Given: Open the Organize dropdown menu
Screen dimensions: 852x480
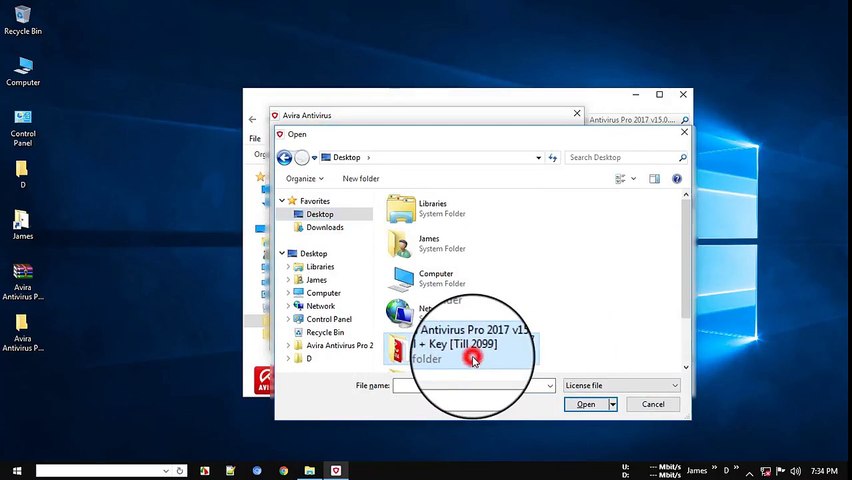Looking at the screenshot, I should (x=305, y=179).
